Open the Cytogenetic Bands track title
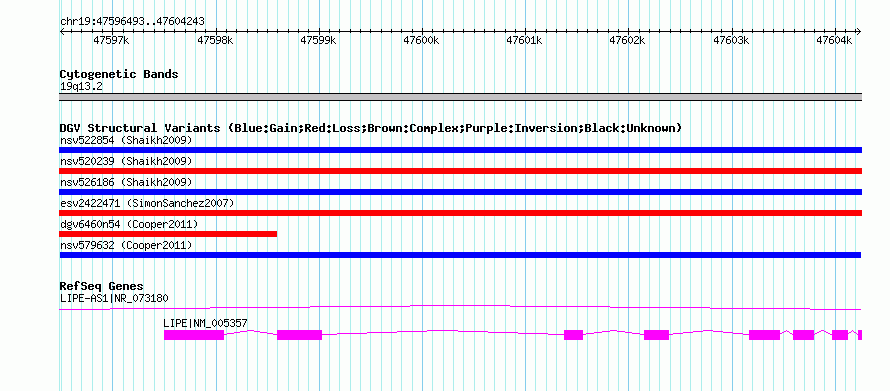 [119, 74]
